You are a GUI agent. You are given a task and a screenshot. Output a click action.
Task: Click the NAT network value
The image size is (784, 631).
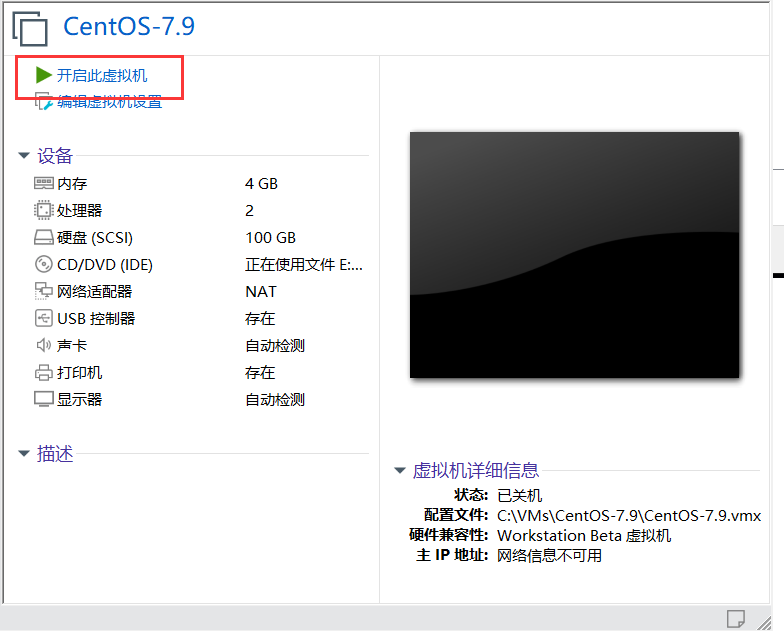click(x=261, y=292)
